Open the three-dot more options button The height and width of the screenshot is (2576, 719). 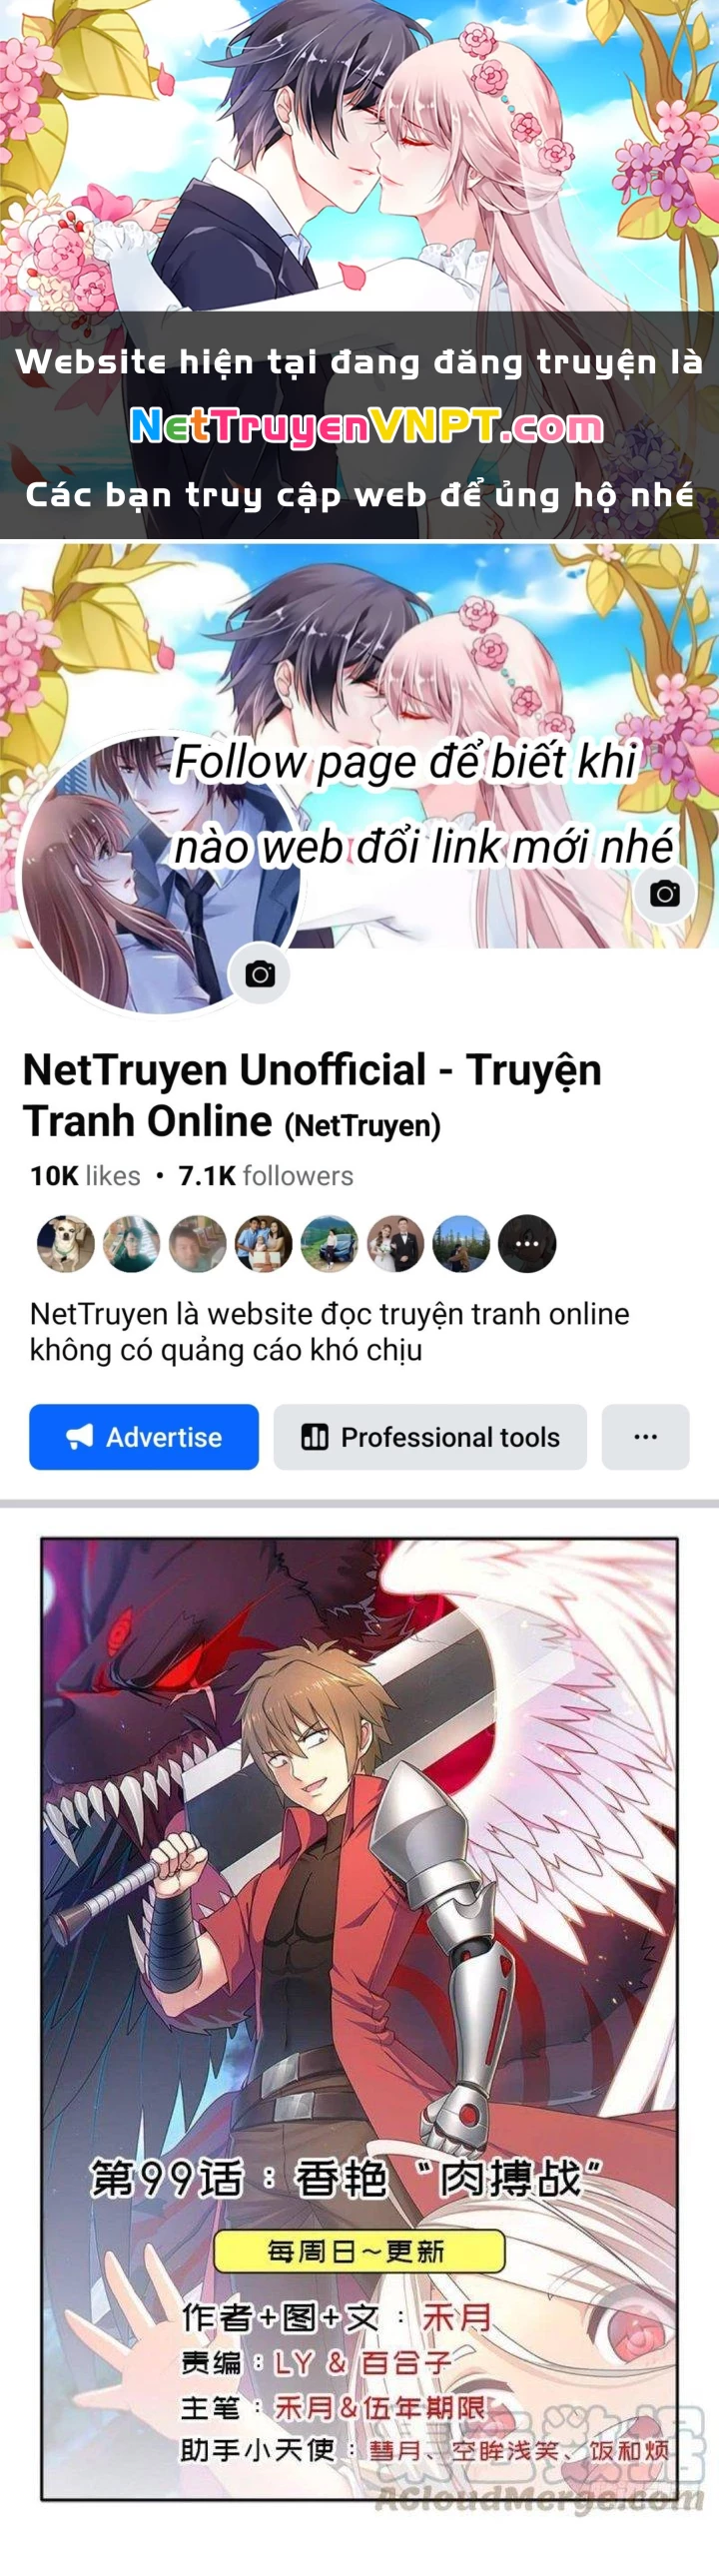click(645, 1436)
